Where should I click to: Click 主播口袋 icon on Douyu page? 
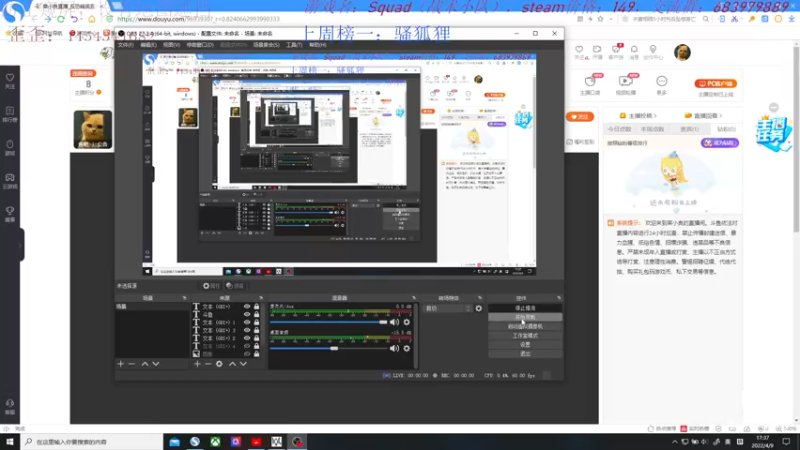point(590,84)
